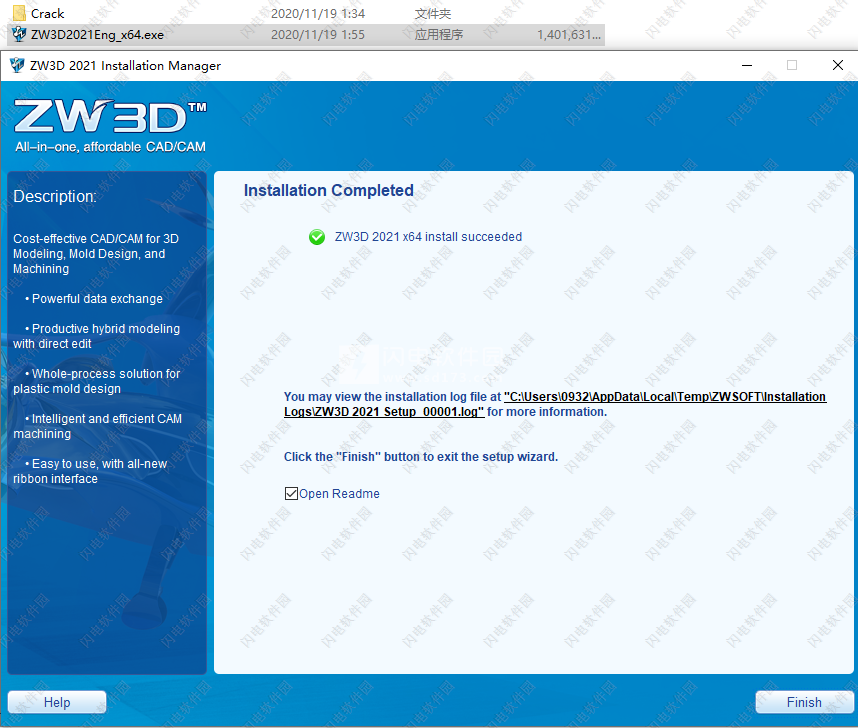Click the 应用程序 type cell
858x728 pixels.
[439, 35]
